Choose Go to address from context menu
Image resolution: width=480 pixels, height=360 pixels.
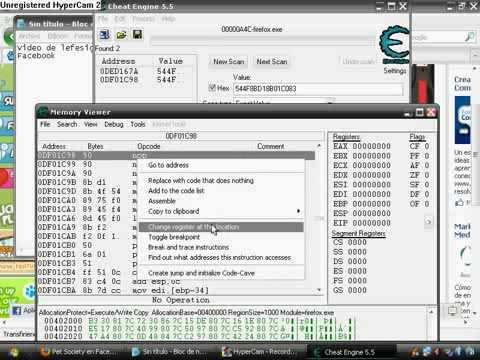221,165
